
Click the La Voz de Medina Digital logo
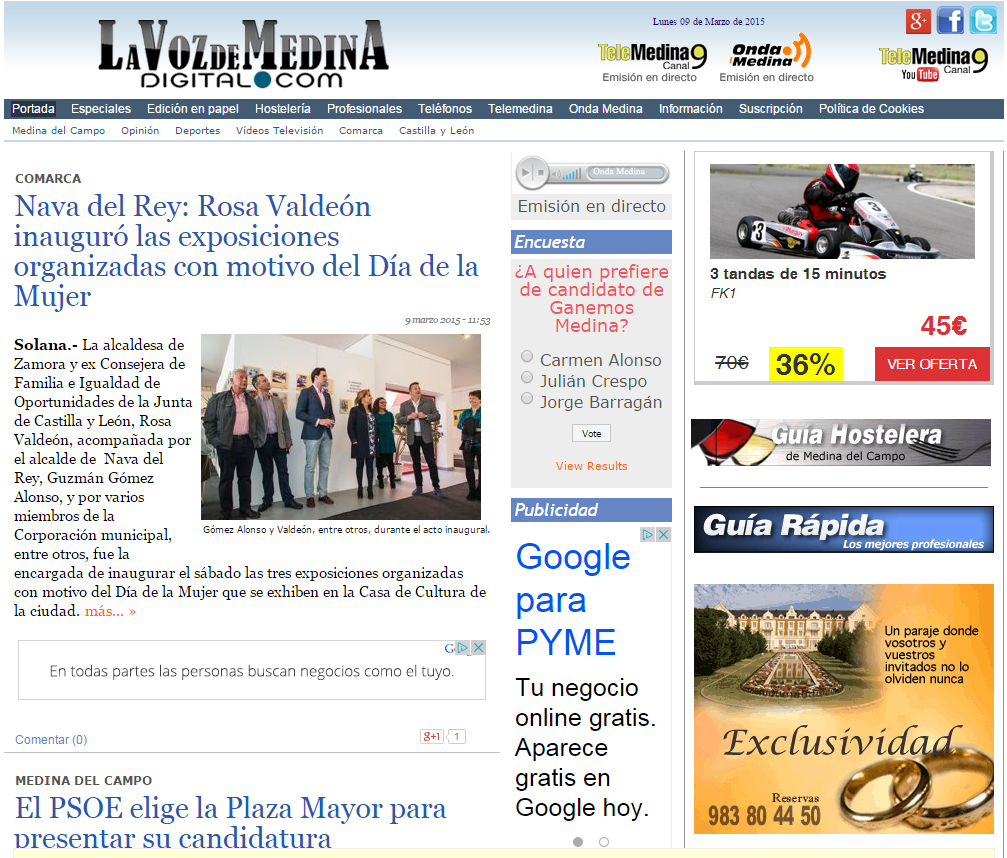point(243,54)
